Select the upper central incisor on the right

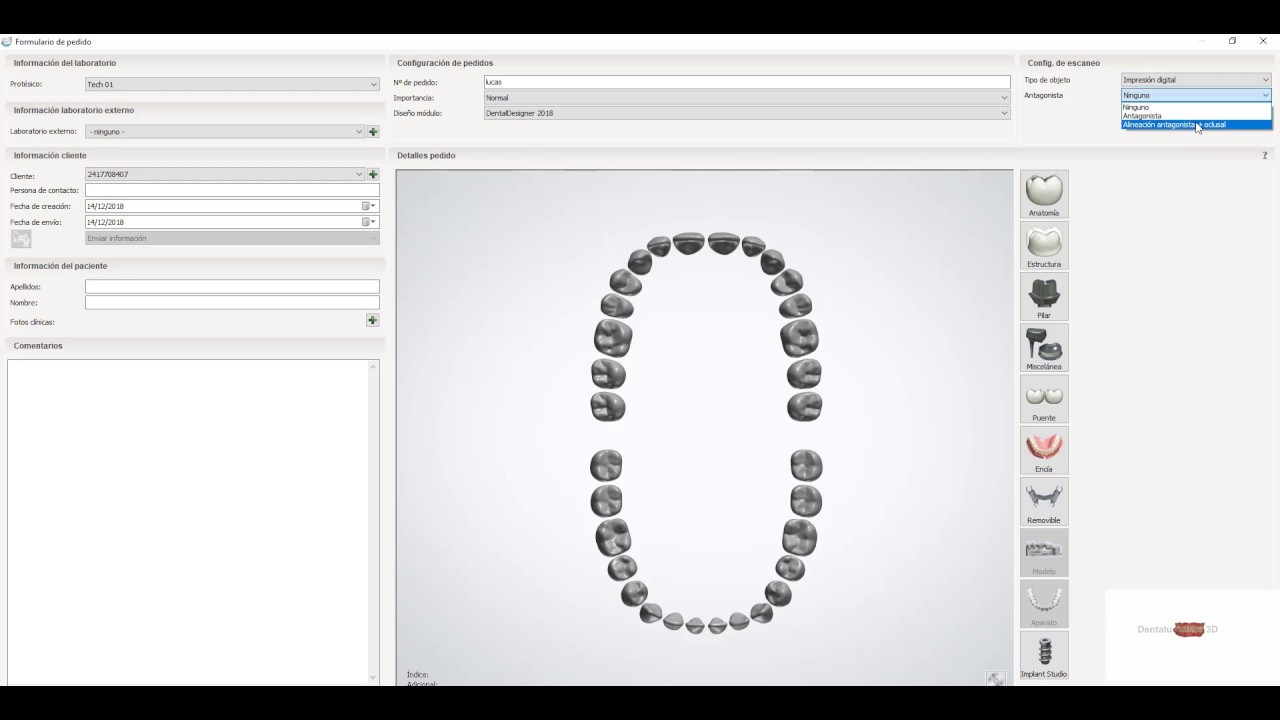(723, 243)
